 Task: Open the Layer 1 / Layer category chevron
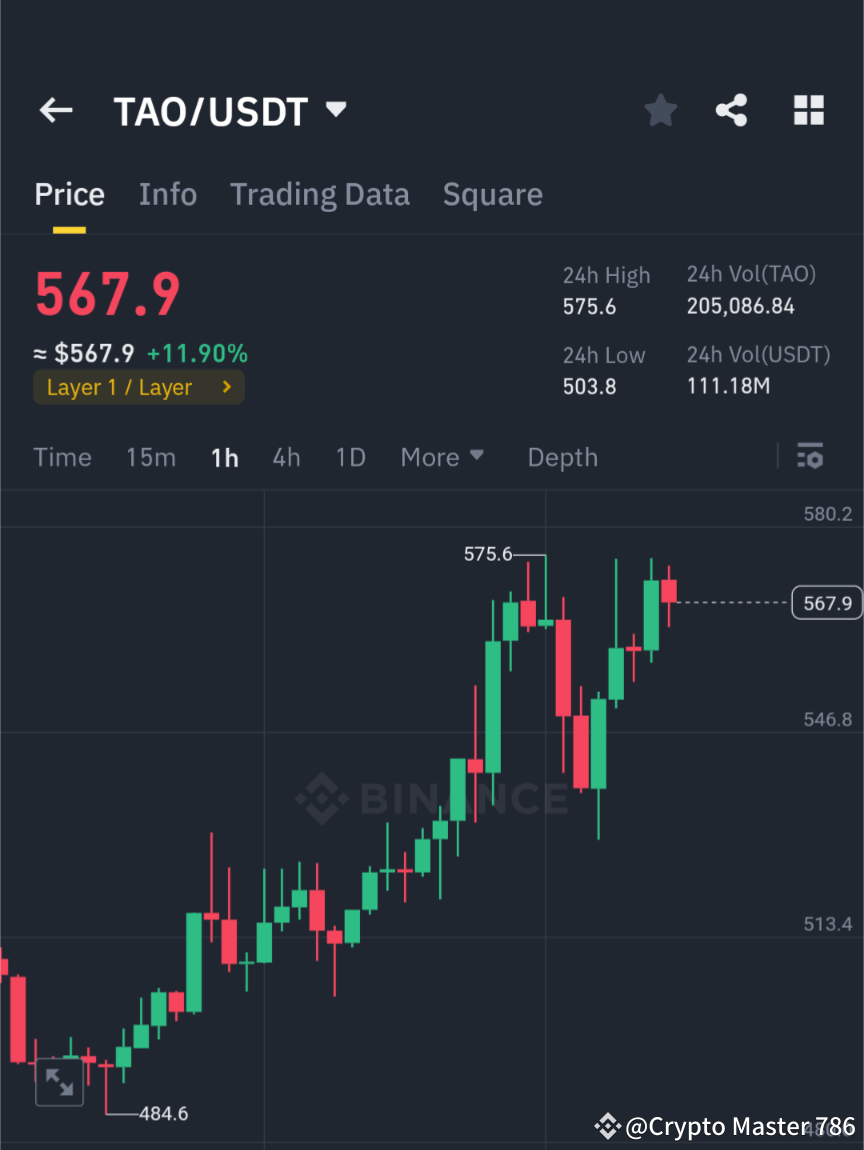coord(225,387)
